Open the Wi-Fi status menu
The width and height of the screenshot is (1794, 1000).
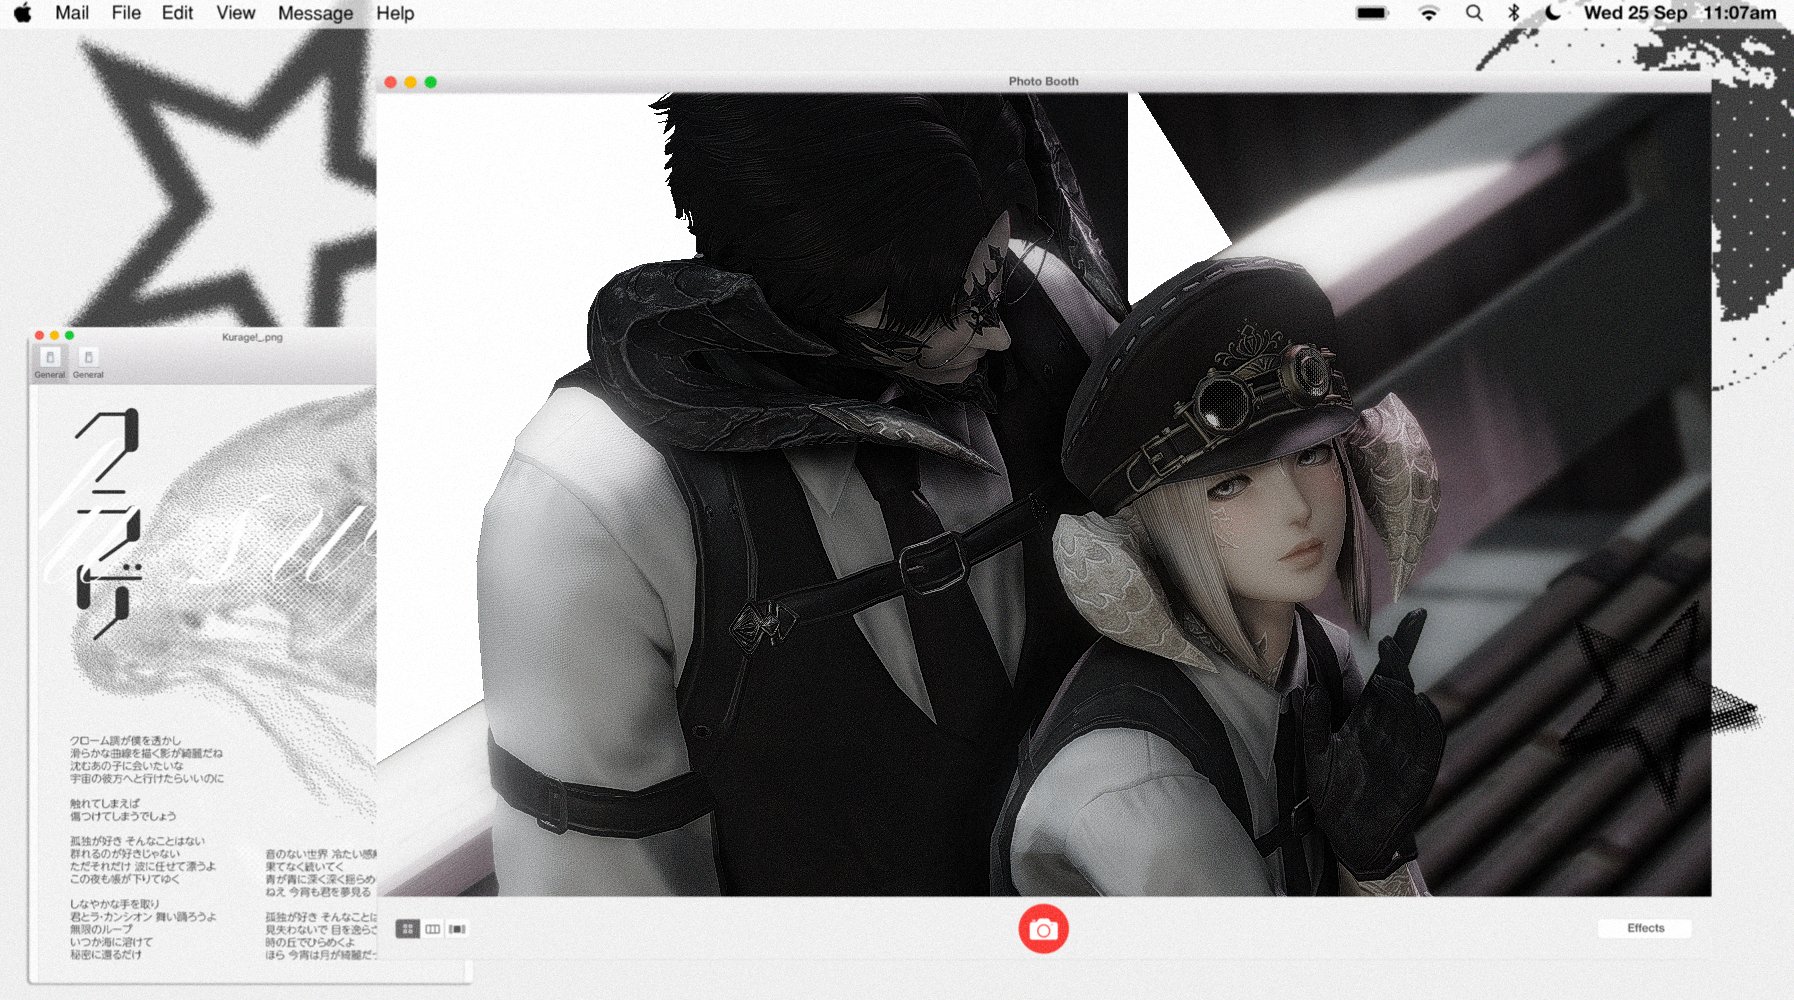(x=1429, y=13)
